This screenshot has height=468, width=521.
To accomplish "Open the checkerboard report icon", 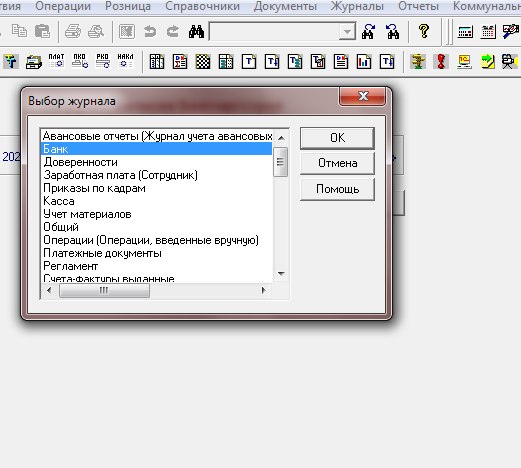I will click(x=203, y=62).
